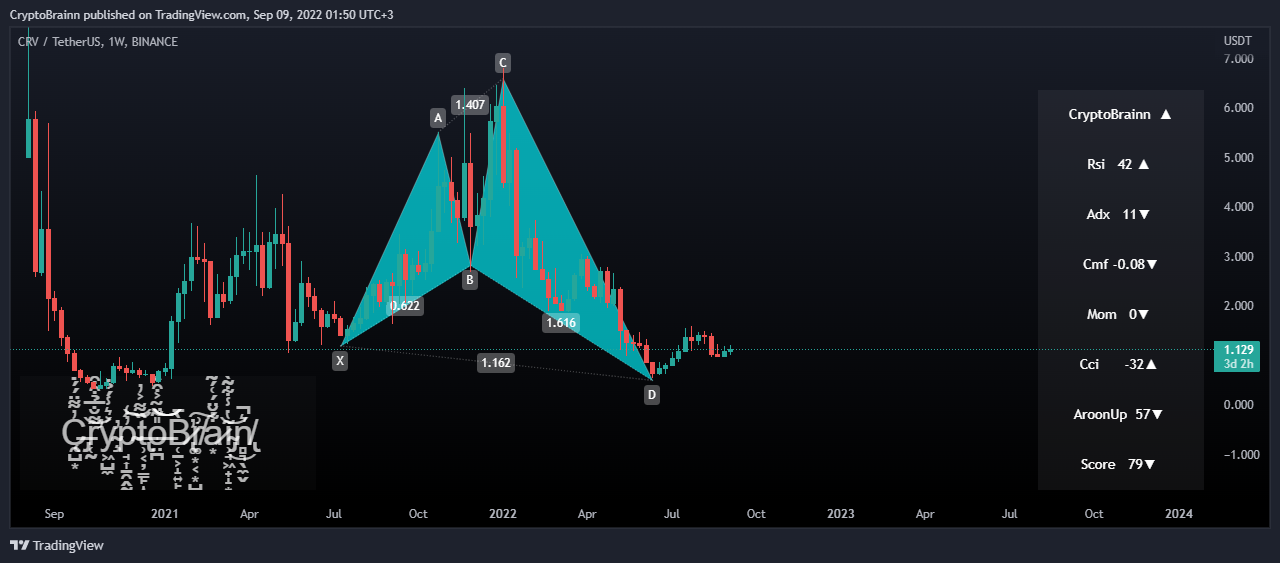This screenshot has height=563, width=1280.
Task: Click the 2021 time axis label
Action: click(x=164, y=514)
